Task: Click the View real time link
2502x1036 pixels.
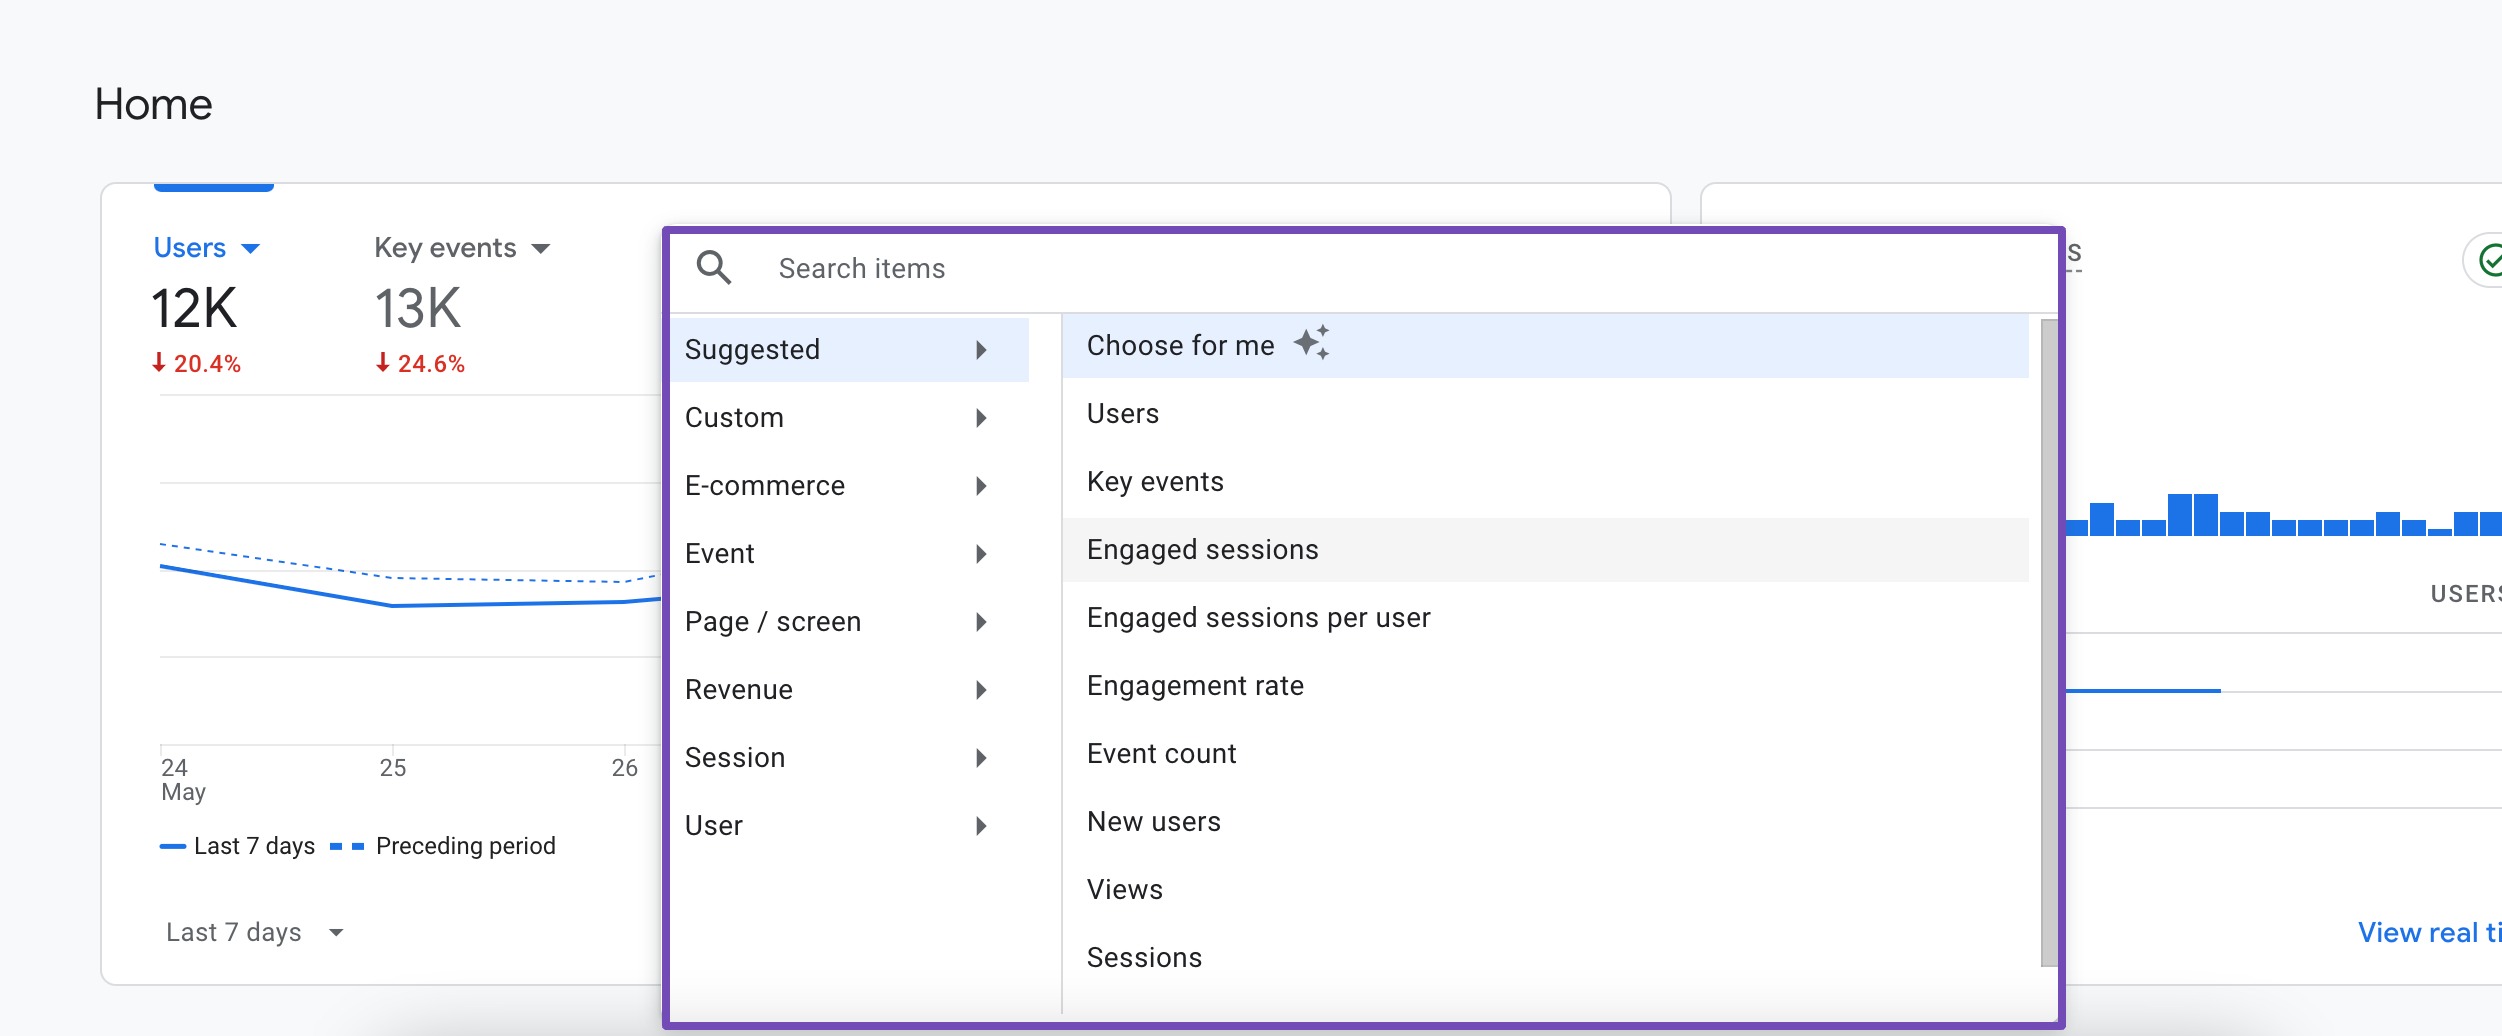Action: point(2430,932)
